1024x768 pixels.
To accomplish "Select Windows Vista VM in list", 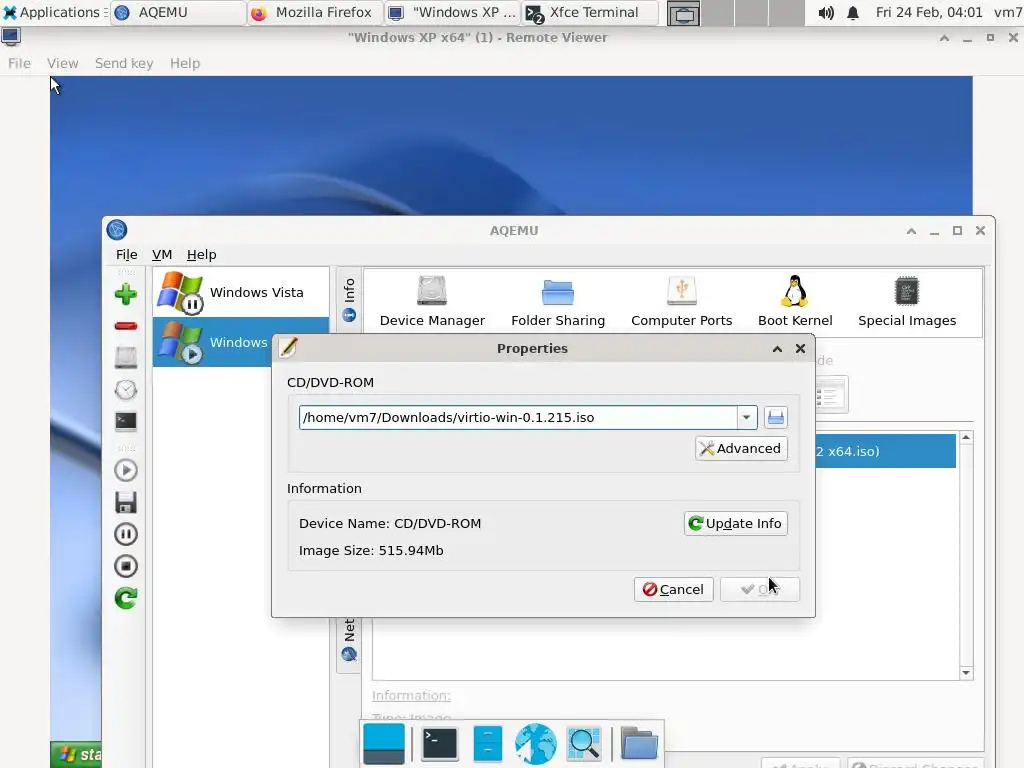I will [241, 292].
